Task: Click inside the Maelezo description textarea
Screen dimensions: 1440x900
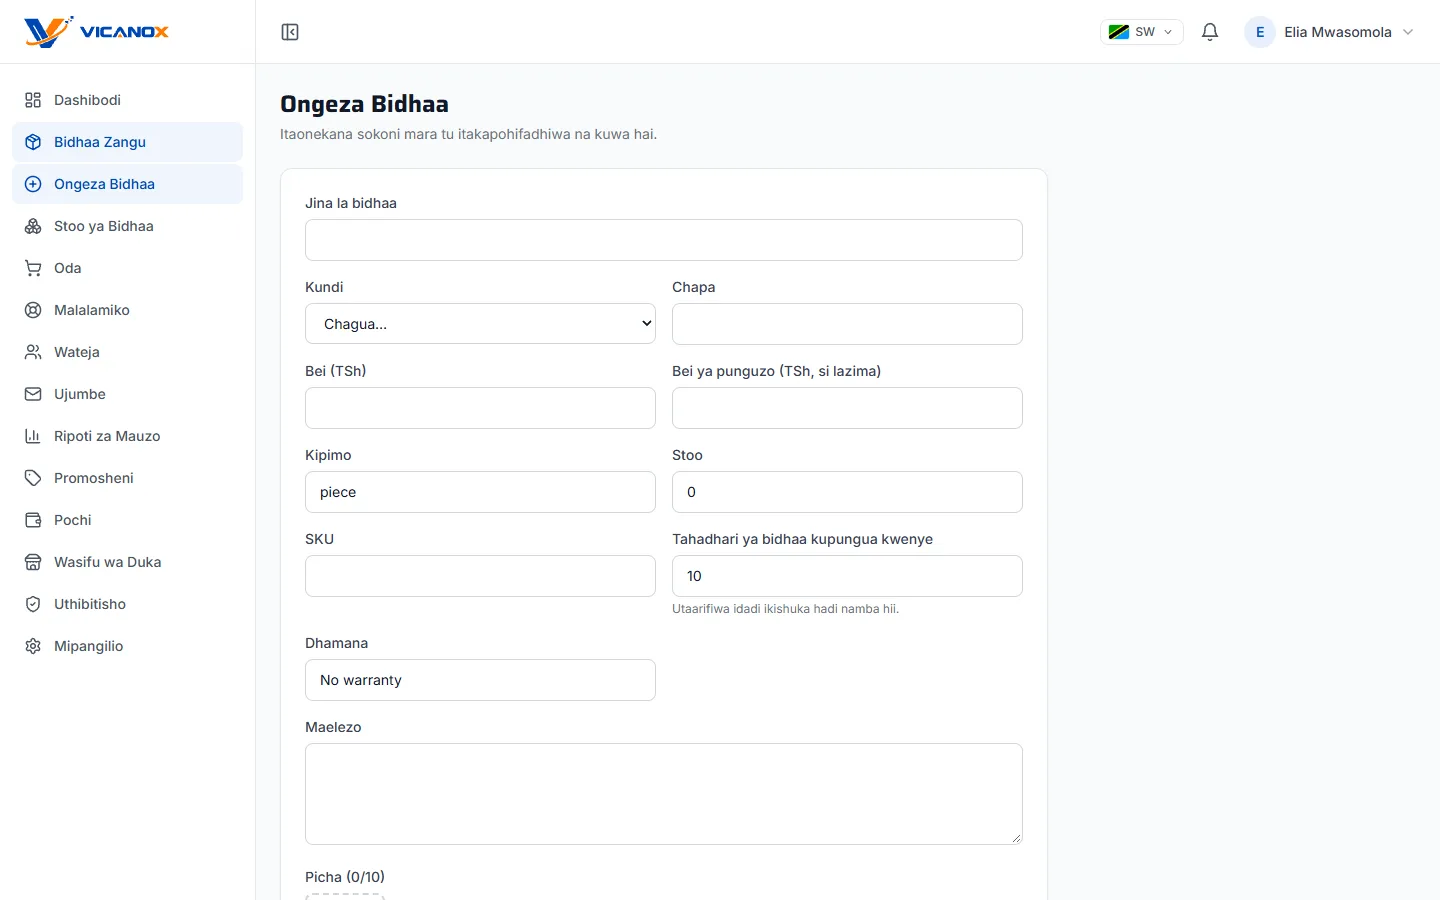Action: [x=664, y=794]
